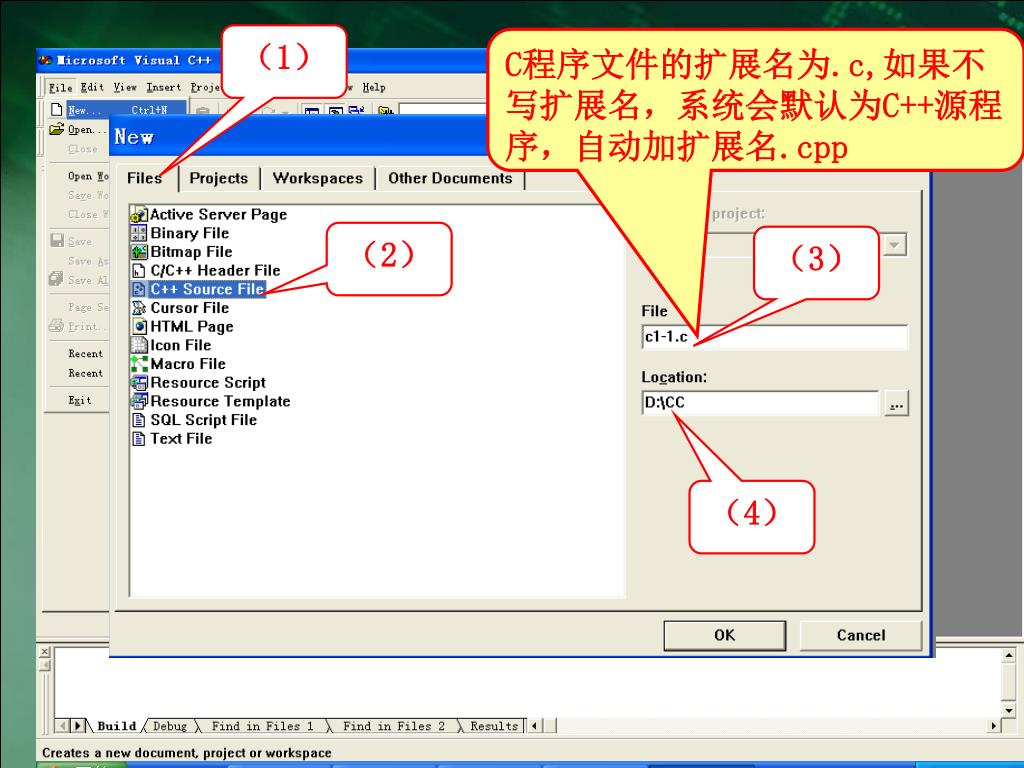Select the Resource Template icon
1024x768 pixels.
[x=139, y=401]
